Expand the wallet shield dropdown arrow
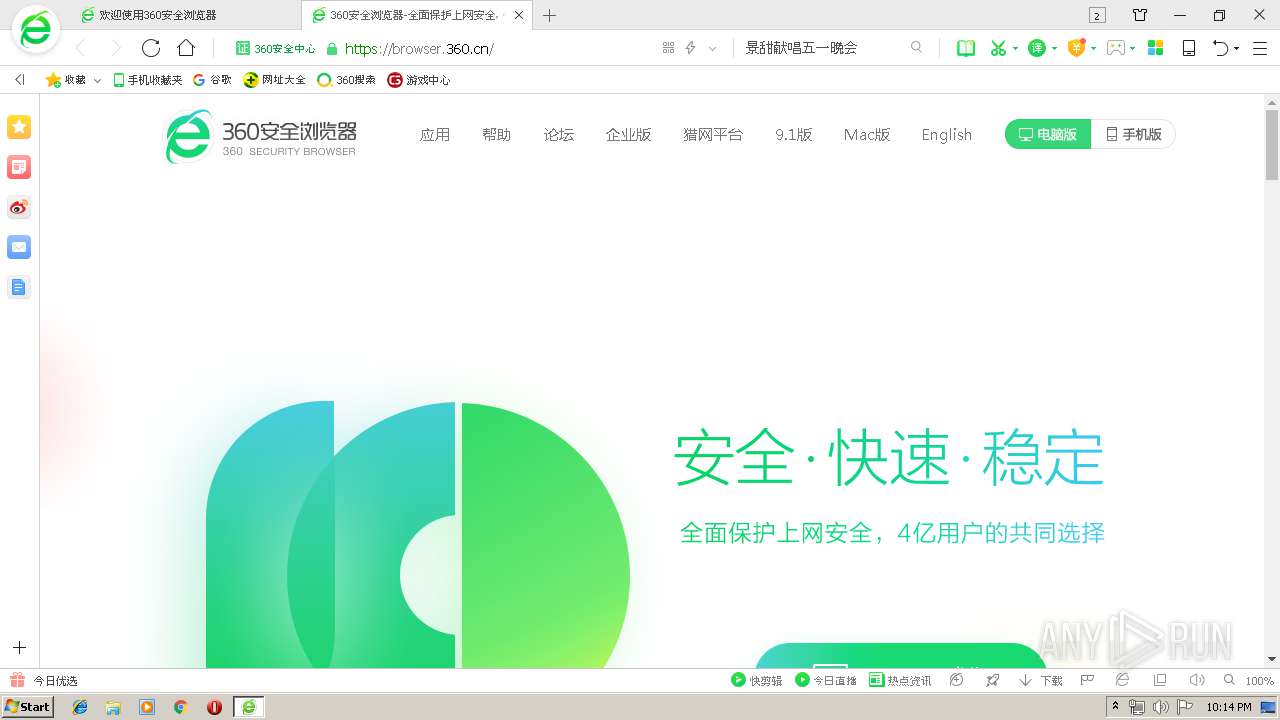This screenshot has height=720, width=1280. [1094, 48]
